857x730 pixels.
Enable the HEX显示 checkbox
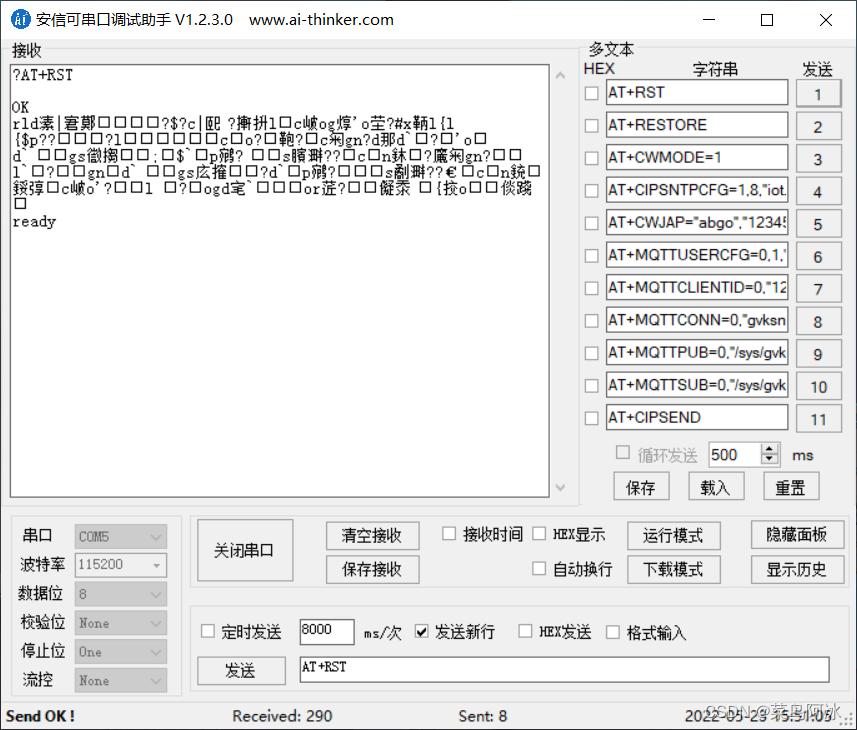pyautogui.click(x=538, y=534)
